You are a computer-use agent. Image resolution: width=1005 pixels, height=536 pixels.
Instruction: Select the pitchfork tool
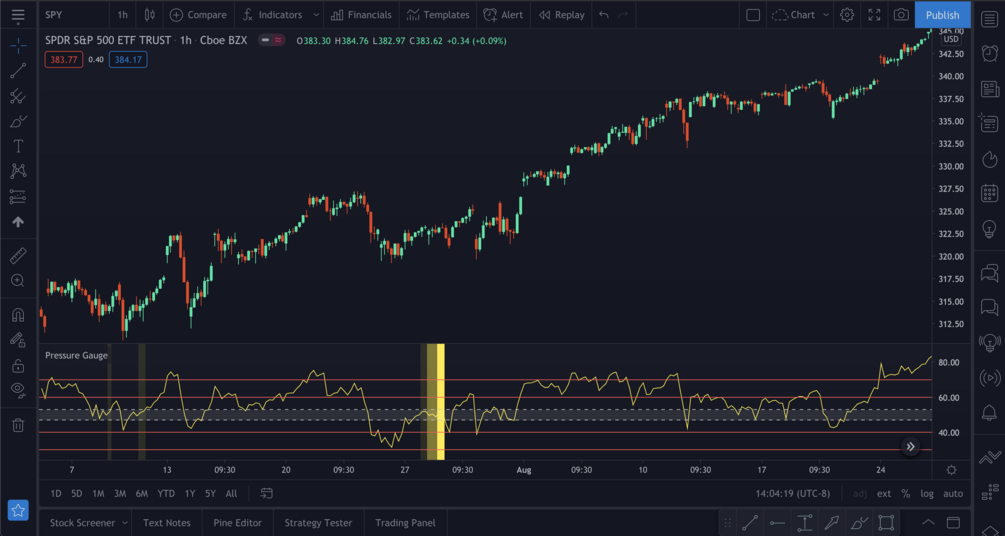pyautogui.click(x=18, y=96)
